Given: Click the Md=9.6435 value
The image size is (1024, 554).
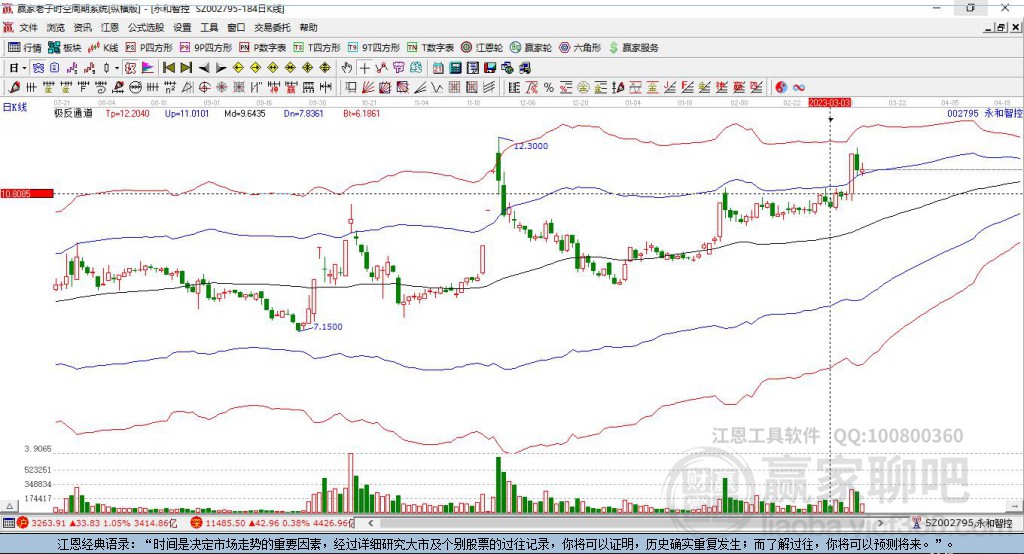Looking at the screenshot, I should (245, 113).
